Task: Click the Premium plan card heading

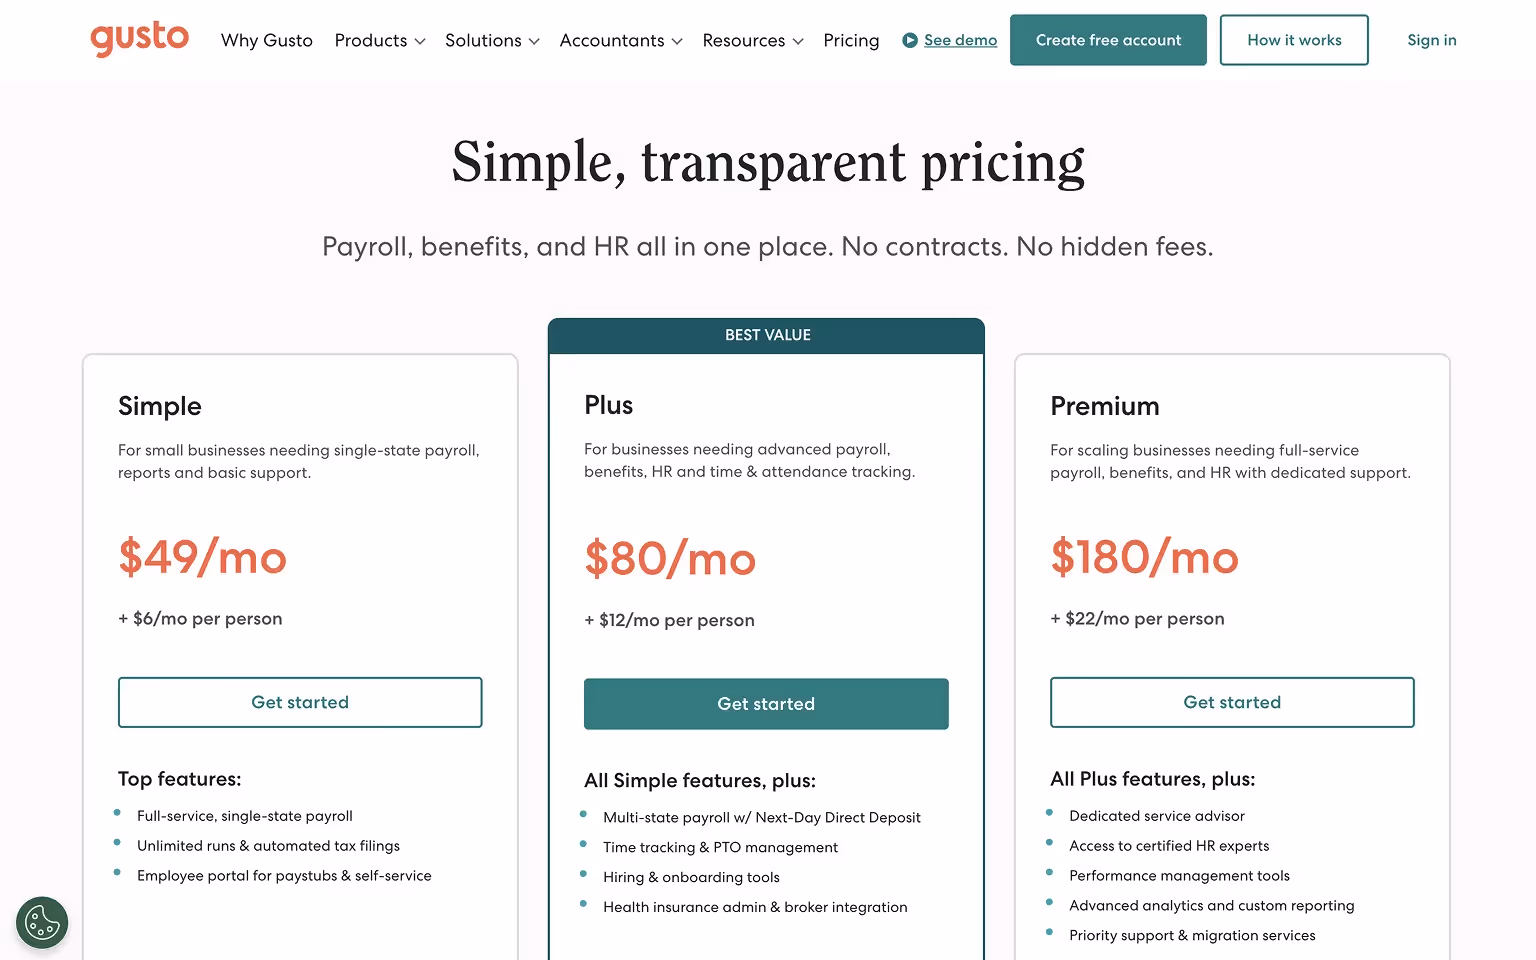Action: click(x=1104, y=406)
